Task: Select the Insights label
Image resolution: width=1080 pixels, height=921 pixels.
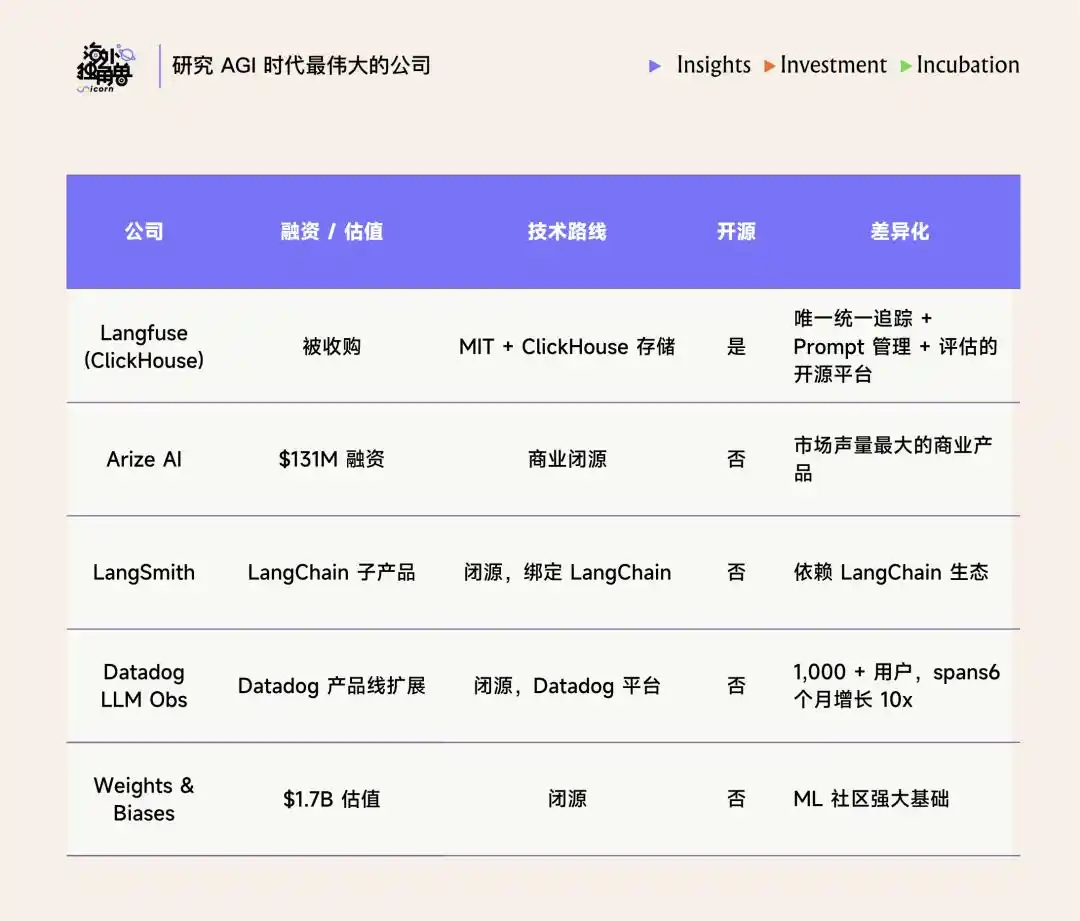Action: (x=714, y=65)
